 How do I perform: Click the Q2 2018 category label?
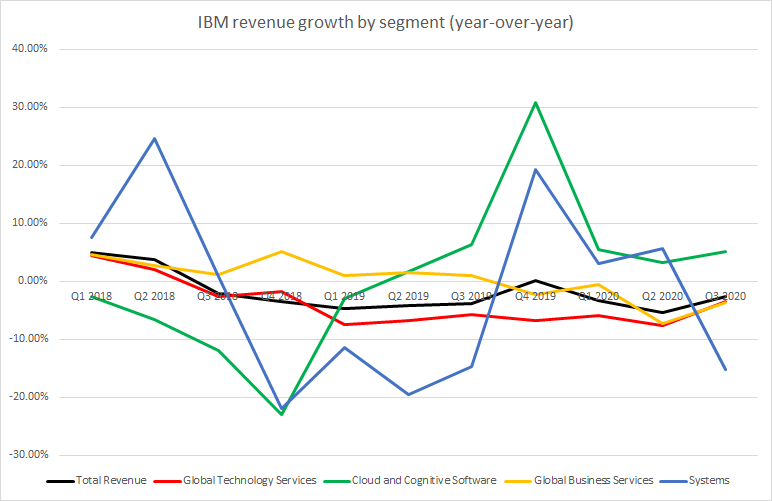[x=155, y=296]
